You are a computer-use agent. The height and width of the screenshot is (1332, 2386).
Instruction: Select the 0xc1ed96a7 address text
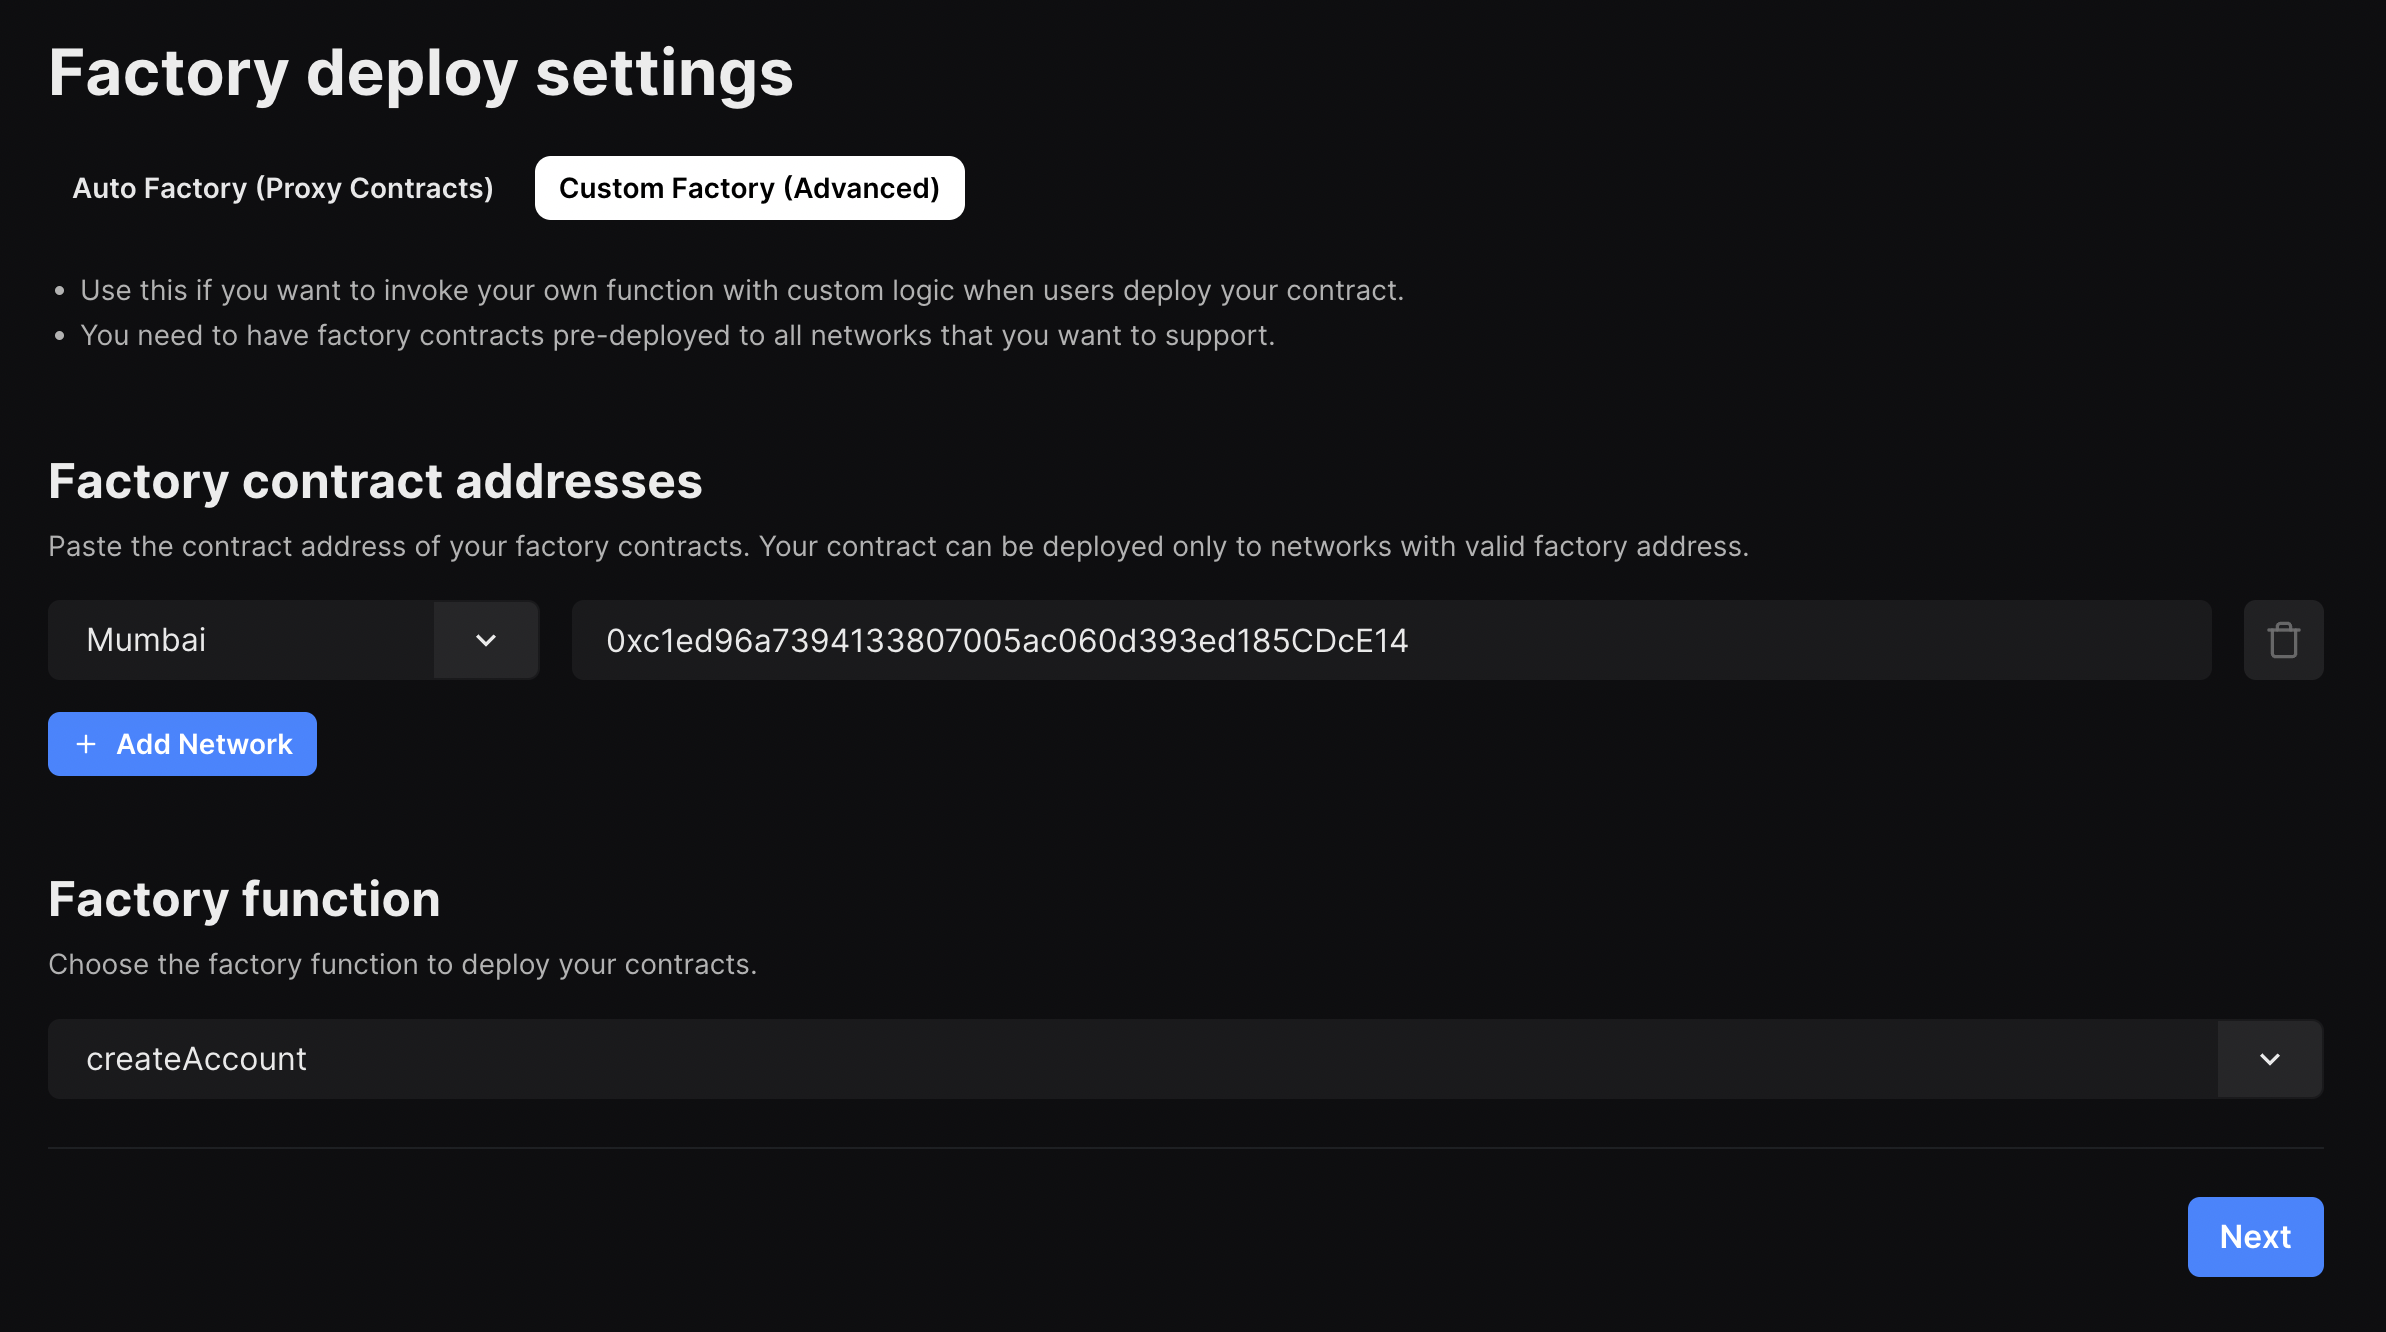click(1007, 640)
